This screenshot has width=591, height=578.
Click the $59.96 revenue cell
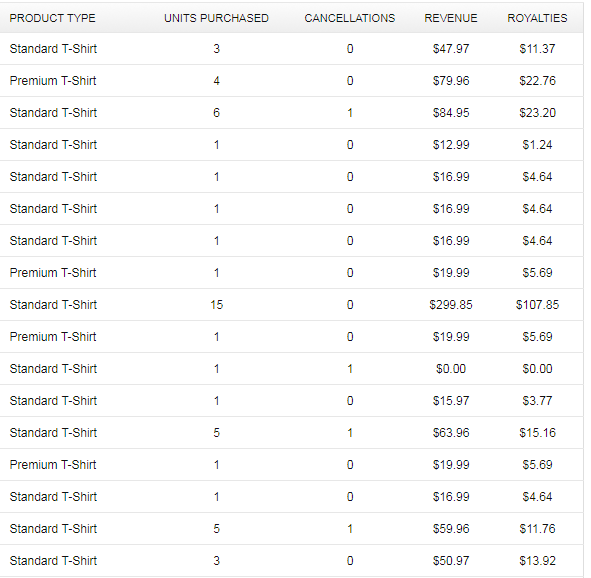451,529
